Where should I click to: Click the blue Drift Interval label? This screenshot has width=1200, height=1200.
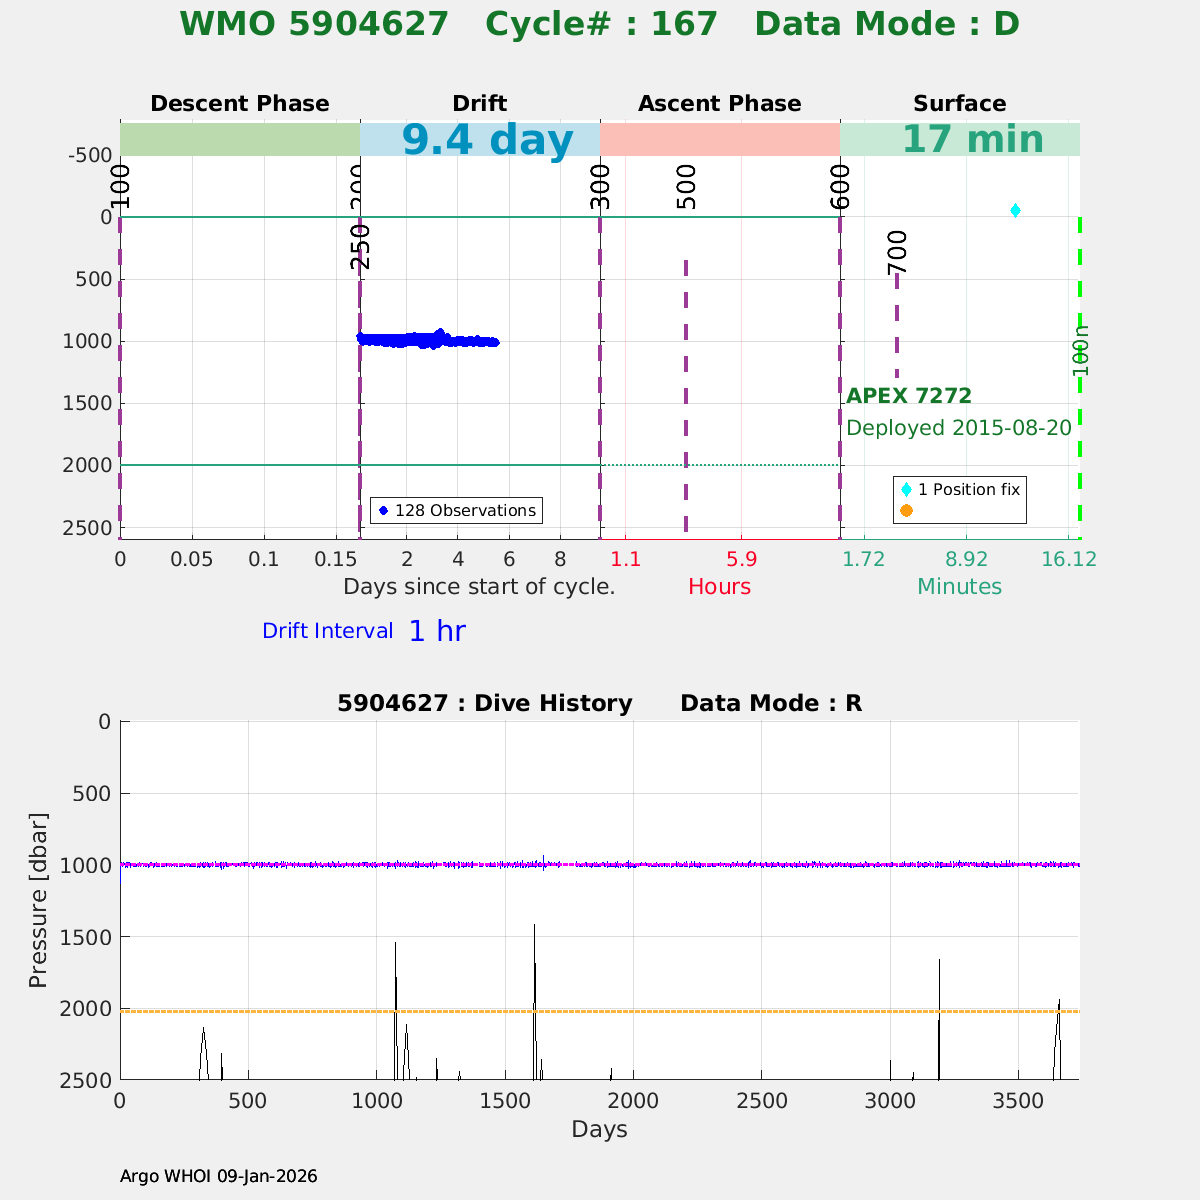pyautogui.click(x=327, y=631)
